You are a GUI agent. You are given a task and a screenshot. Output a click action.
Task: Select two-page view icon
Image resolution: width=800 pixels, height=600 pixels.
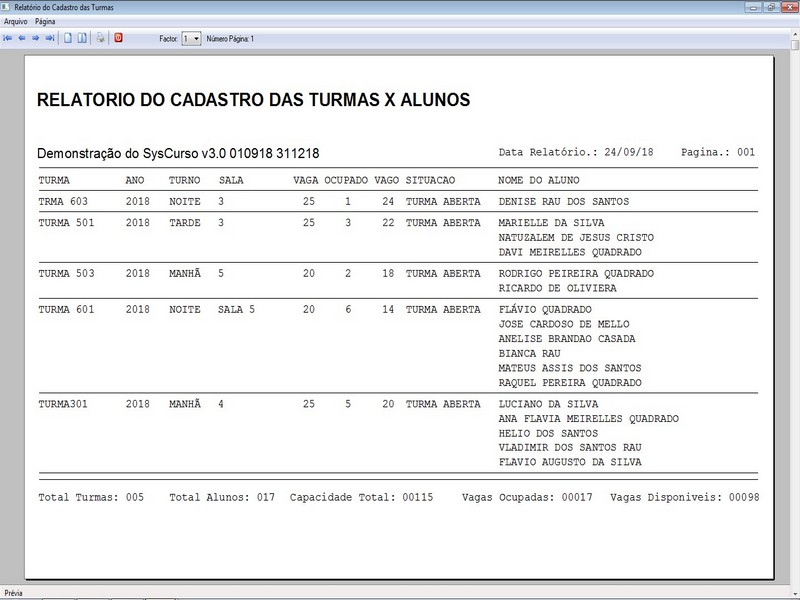click(x=82, y=38)
